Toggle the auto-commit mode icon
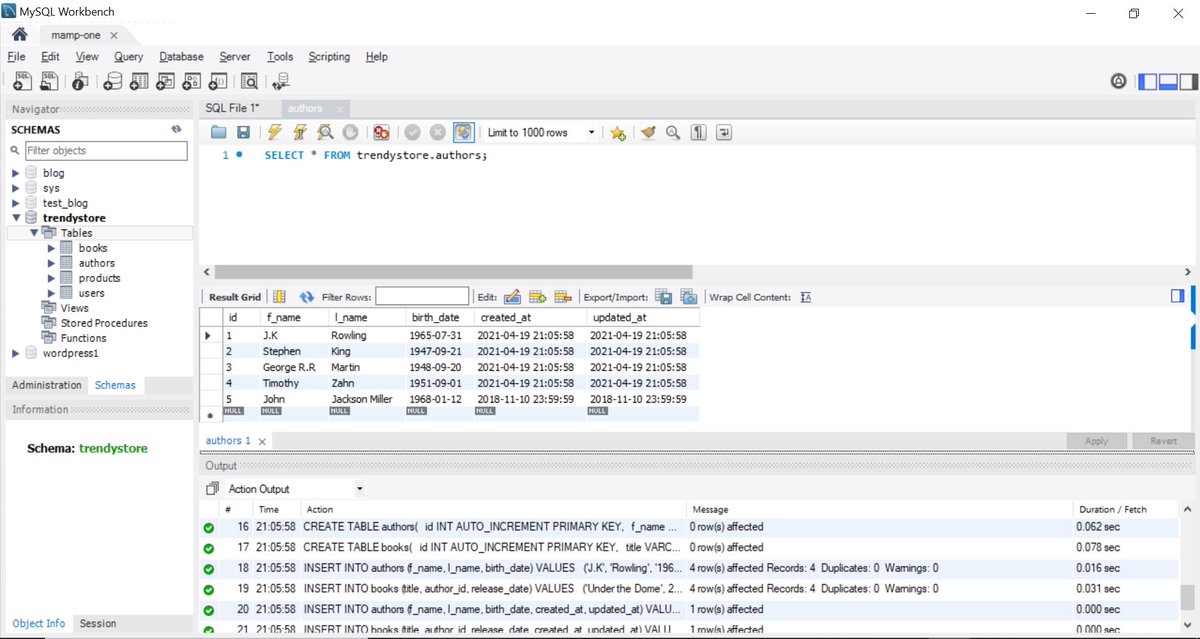1200x639 pixels. click(x=463, y=132)
